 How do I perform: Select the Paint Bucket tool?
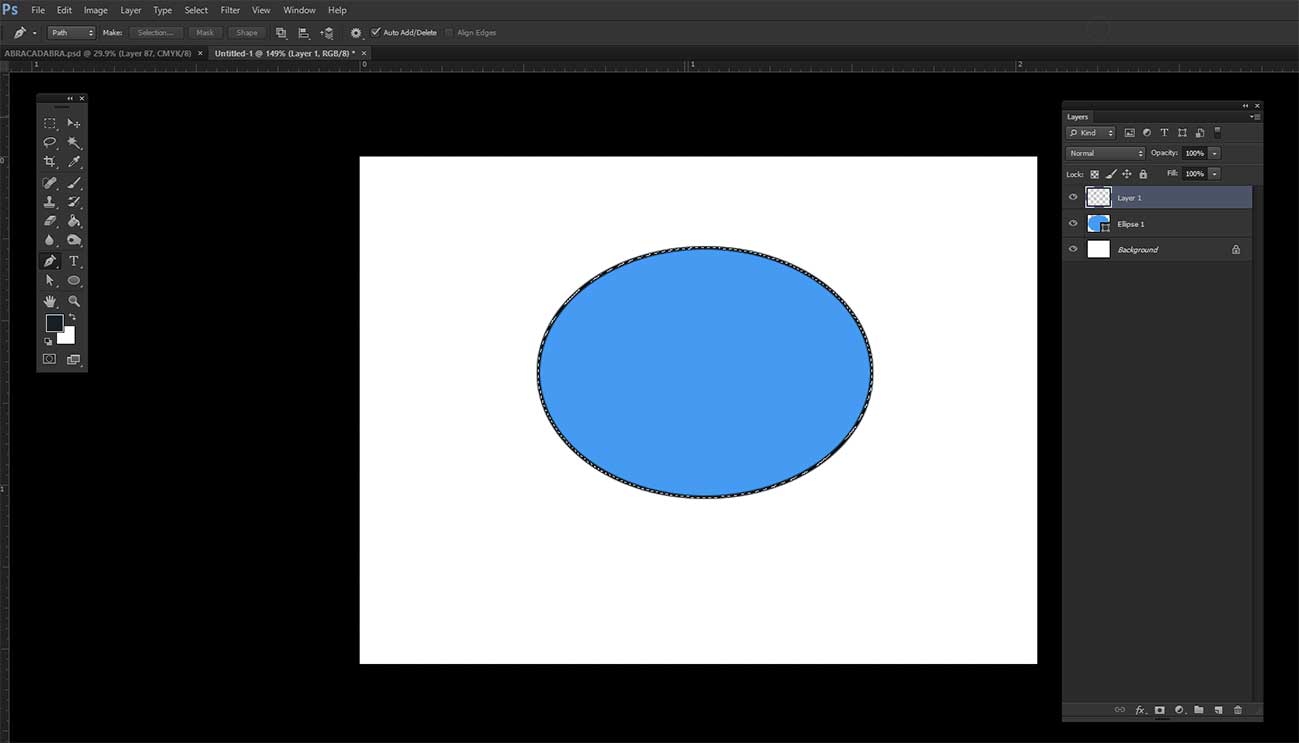[74, 221]
